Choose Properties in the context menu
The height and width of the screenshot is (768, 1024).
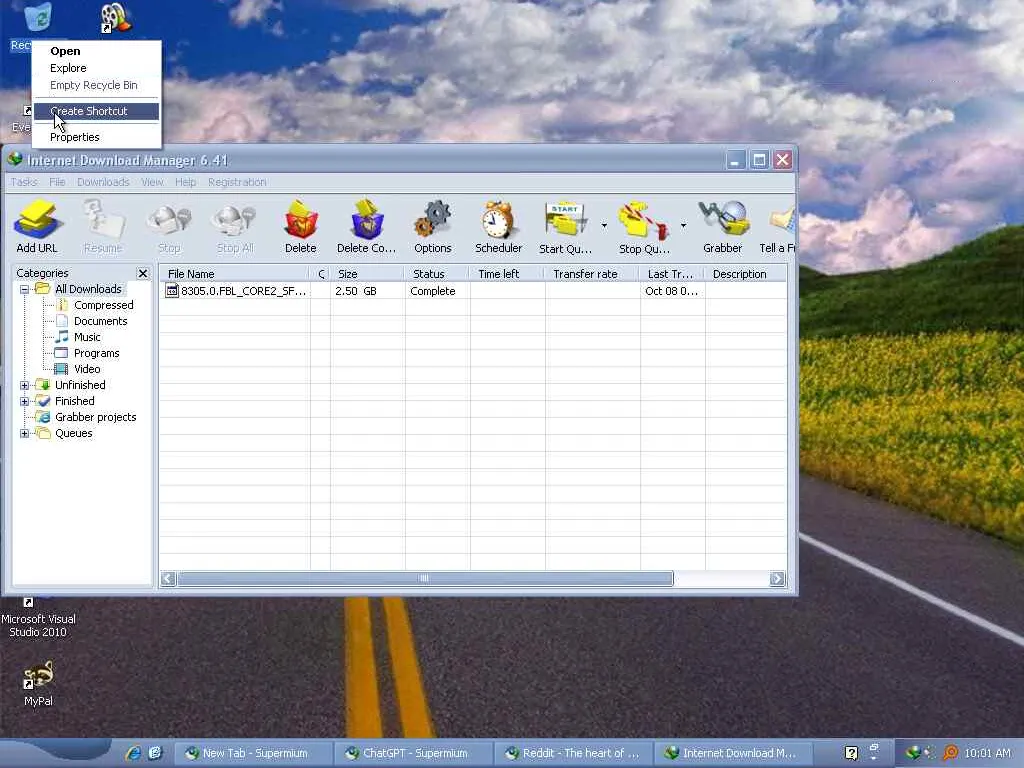pos(96,137)
